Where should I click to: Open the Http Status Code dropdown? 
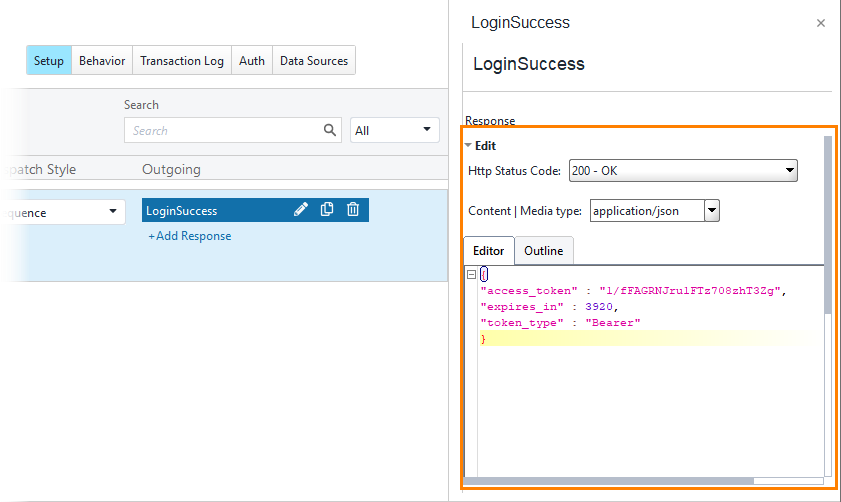[683, 171]
